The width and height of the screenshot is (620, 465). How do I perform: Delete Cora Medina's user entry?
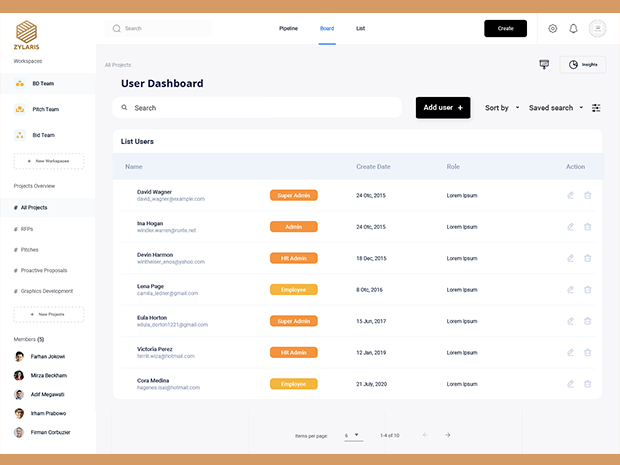pos(588,384)
